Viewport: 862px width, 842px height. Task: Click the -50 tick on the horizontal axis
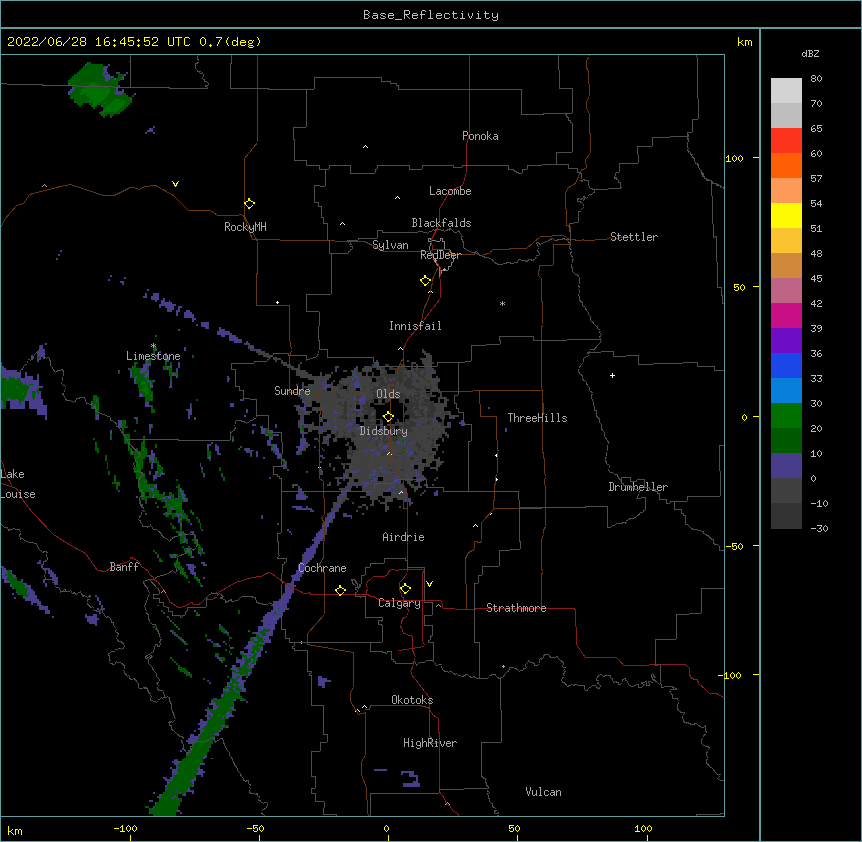coord(255,828)
